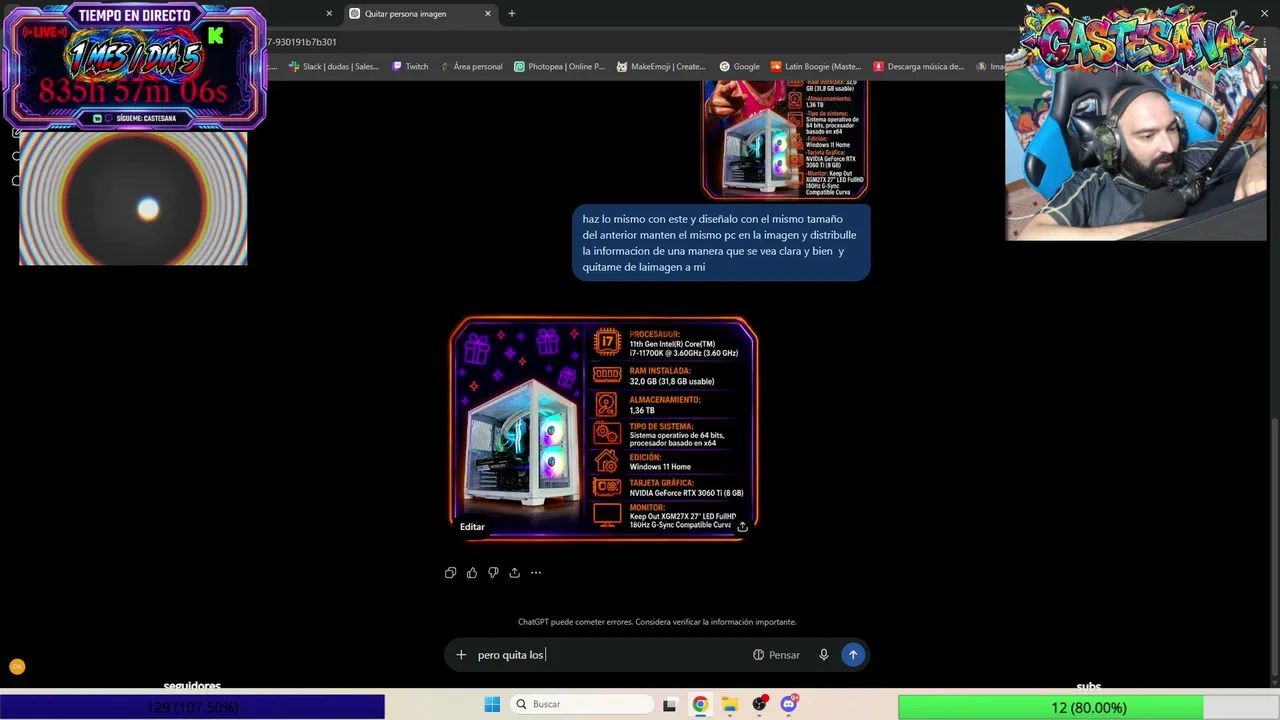Close the browser tab left of 'Quitar persona imagen'
Image resolution: width=1280 pixels, height=720 pixels.
pos(329,14)
